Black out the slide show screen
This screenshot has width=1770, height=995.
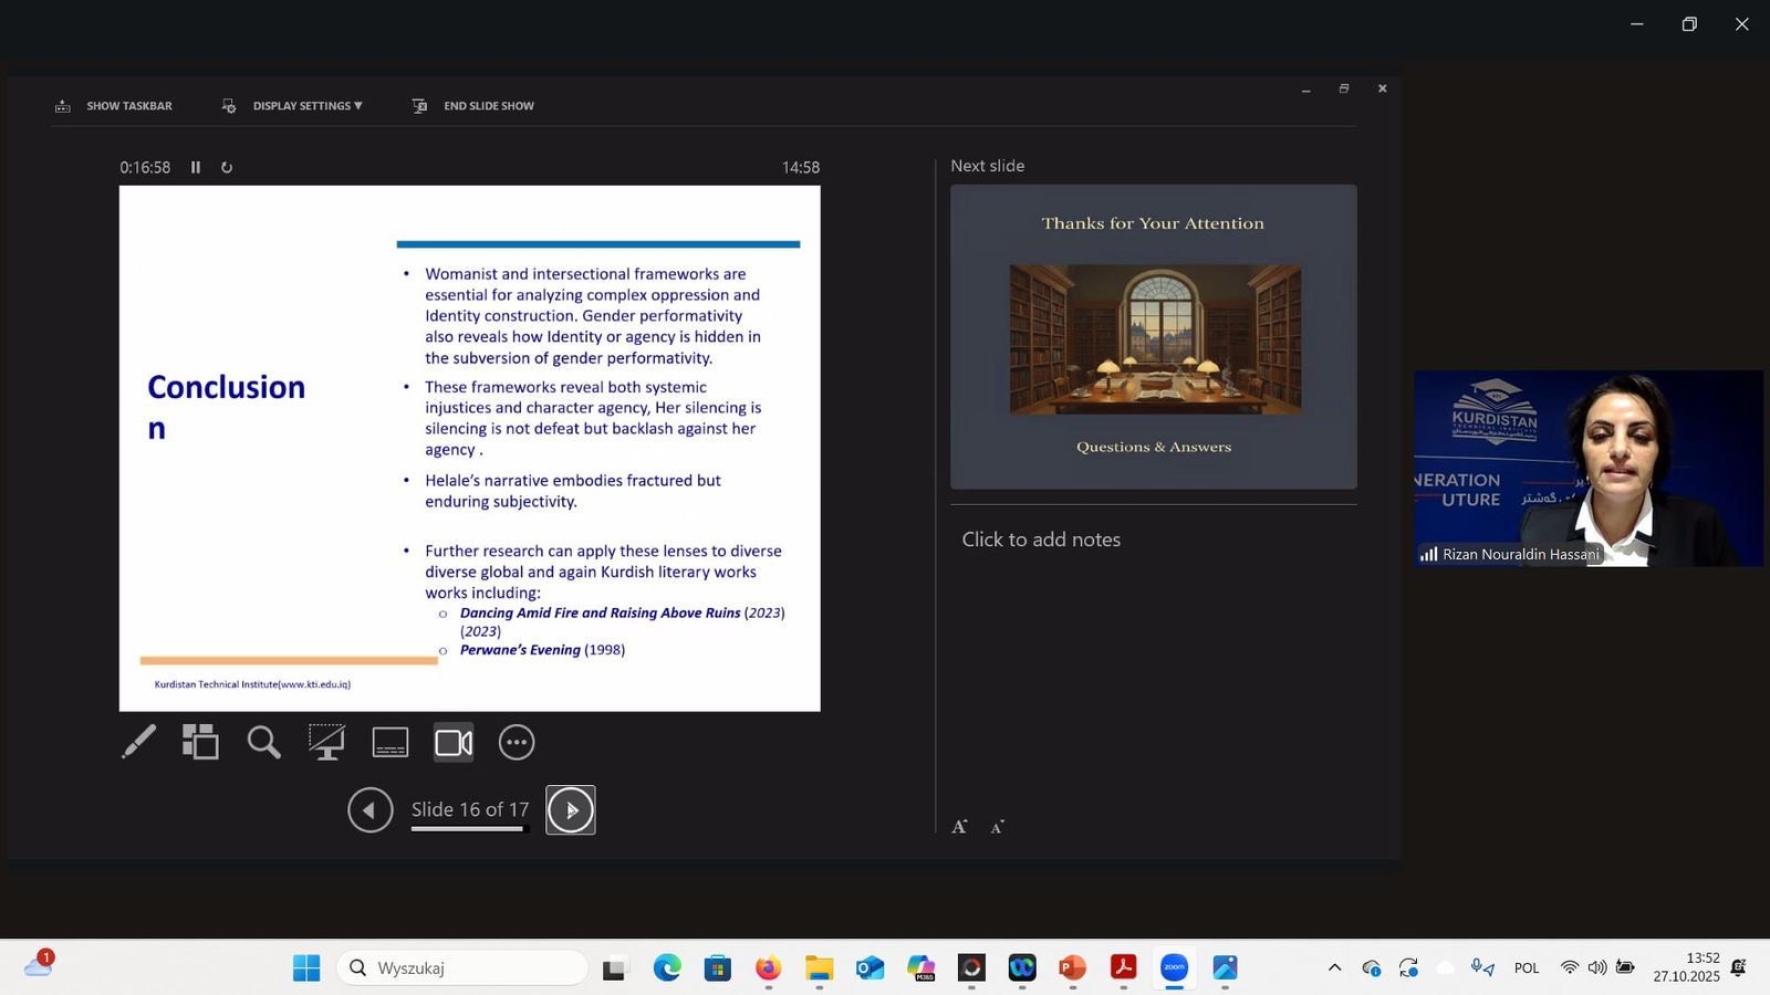pyautogui.click(x=326, y=742)
